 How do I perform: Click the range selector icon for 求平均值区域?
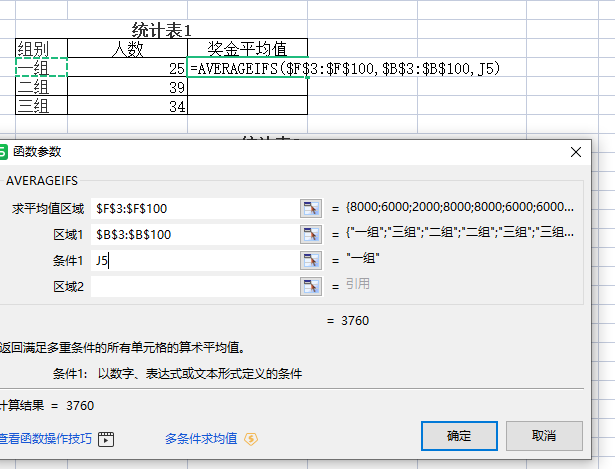[311, 209]
